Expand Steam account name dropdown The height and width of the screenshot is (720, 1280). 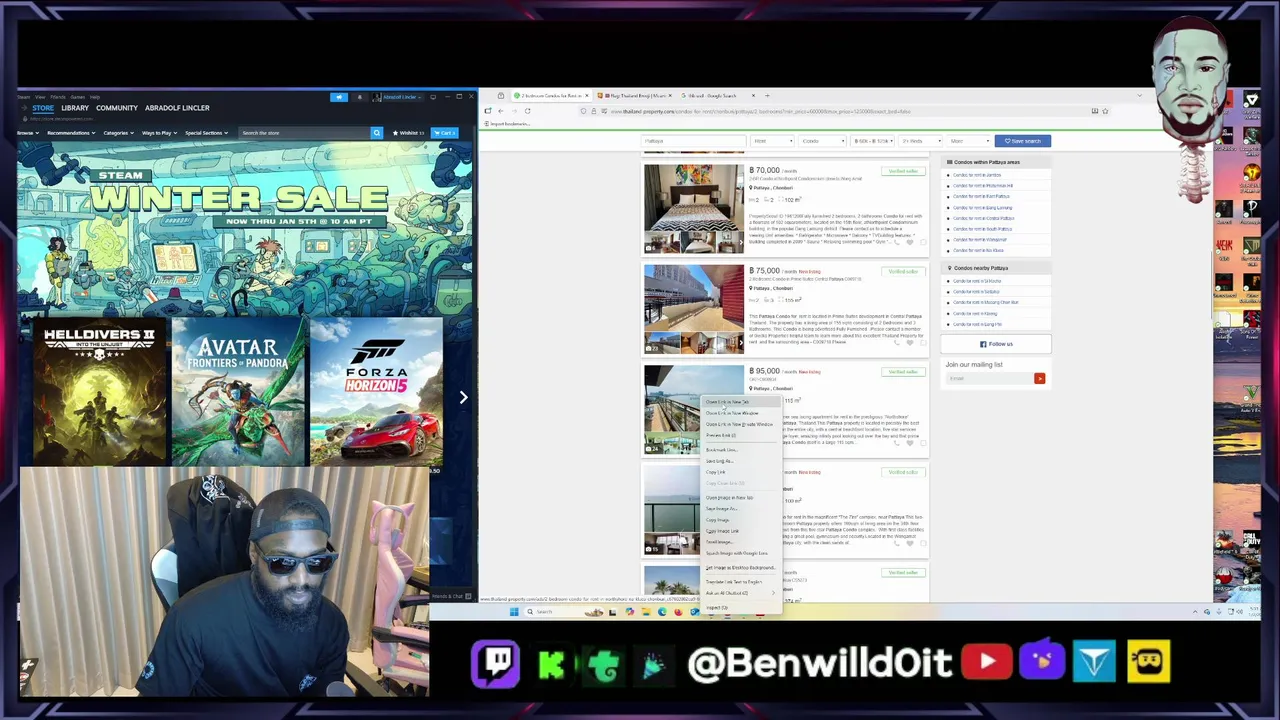401,97
